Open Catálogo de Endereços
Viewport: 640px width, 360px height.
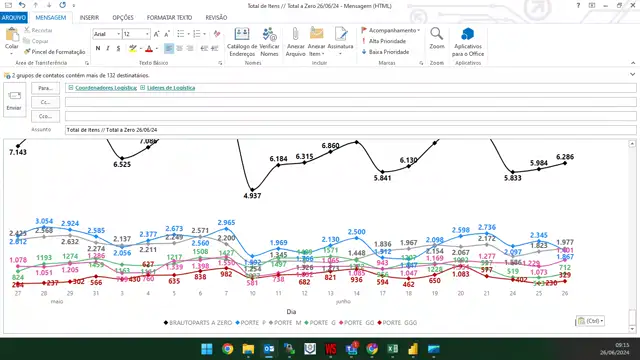click(x=242, y=42)
